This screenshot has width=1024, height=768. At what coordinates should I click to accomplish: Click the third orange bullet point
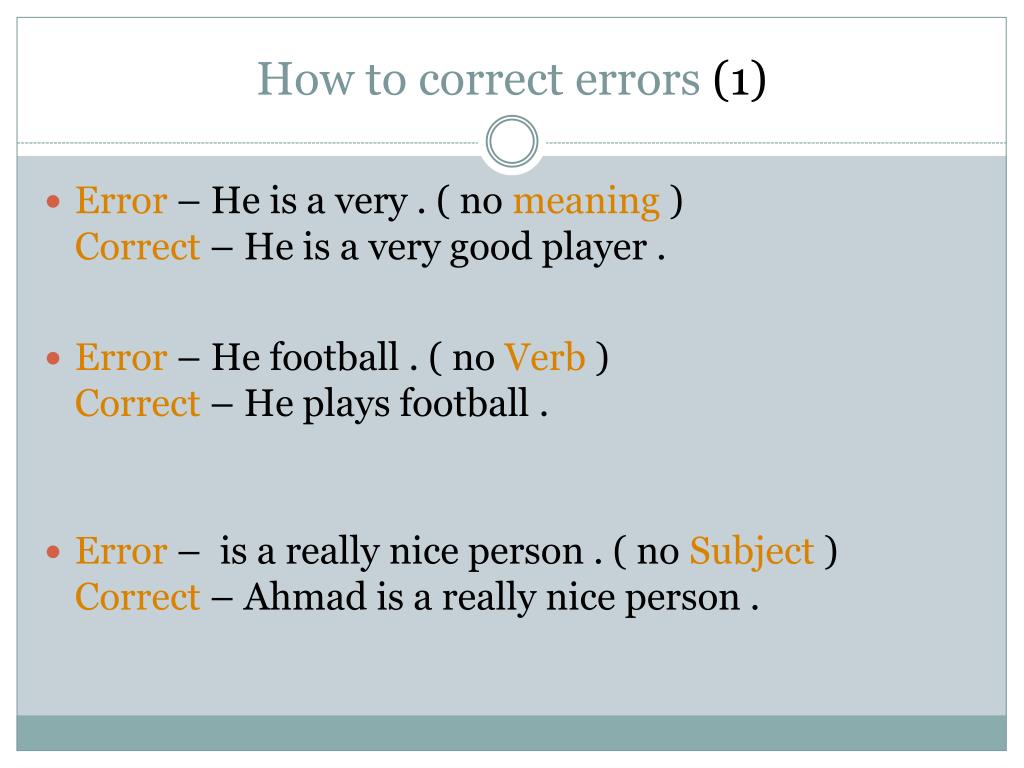pos(54,552)
